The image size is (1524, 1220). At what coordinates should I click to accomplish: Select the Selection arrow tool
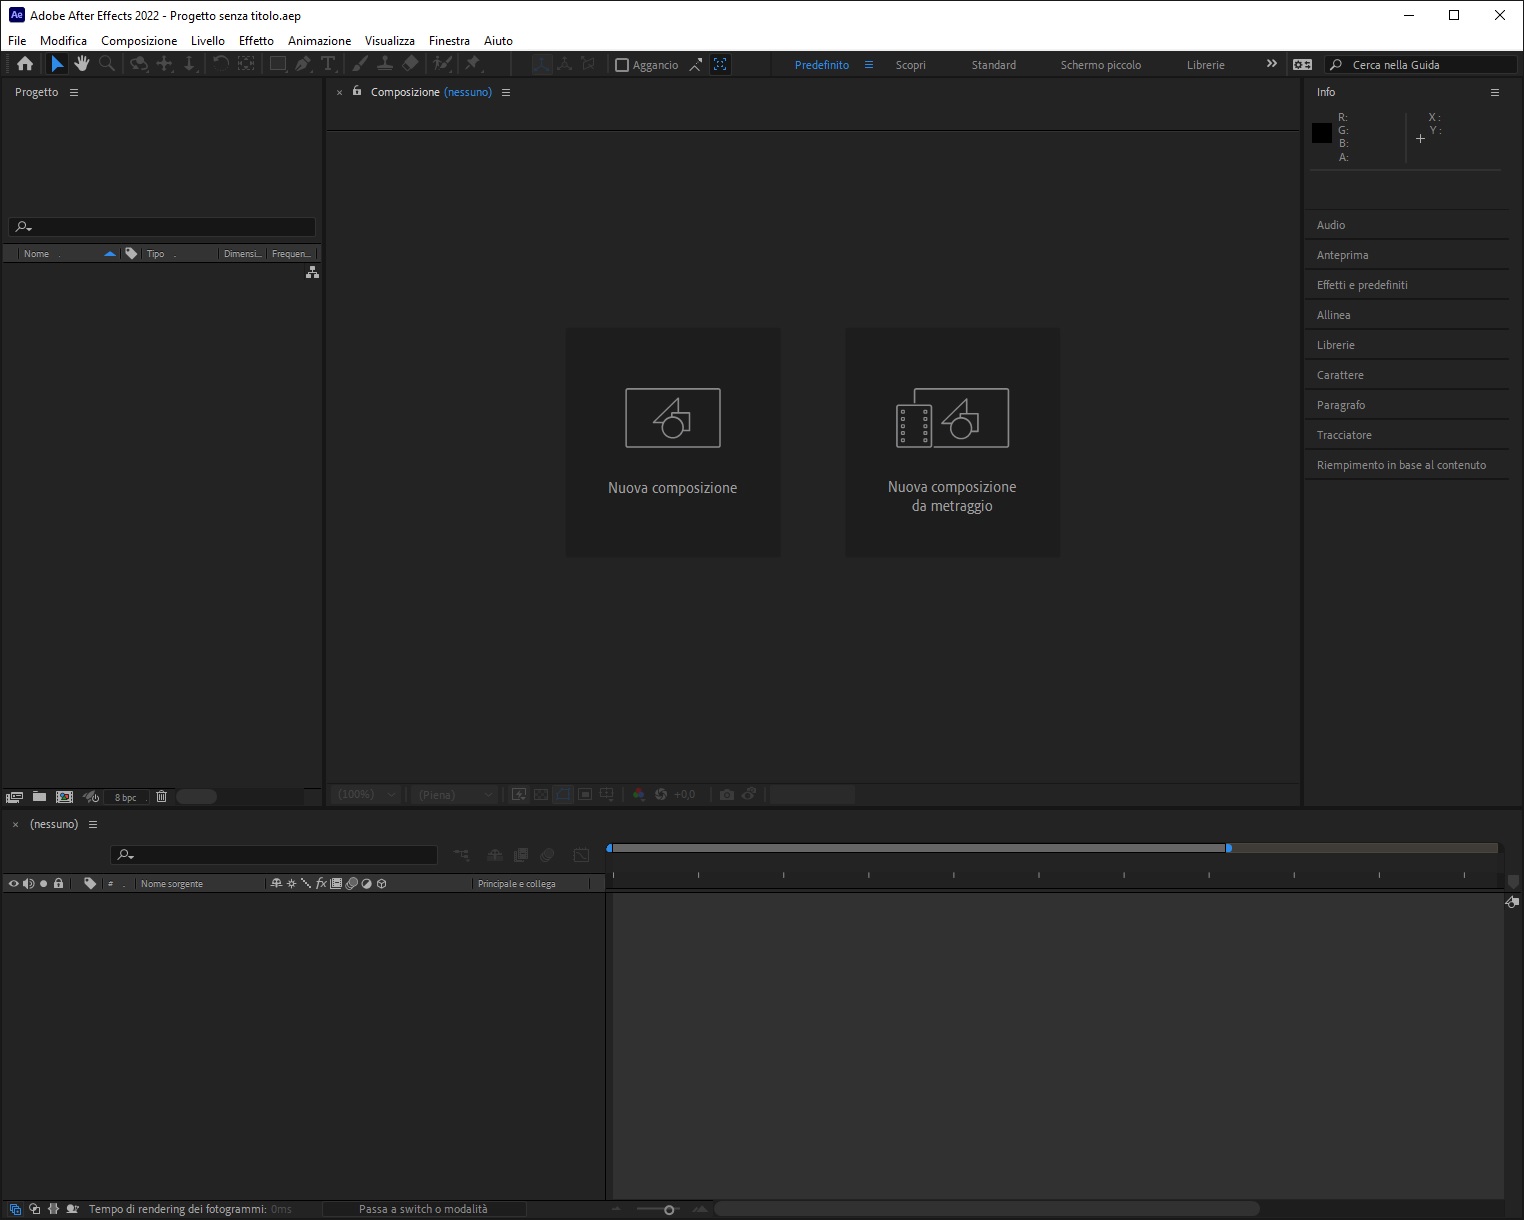point(57,64)
